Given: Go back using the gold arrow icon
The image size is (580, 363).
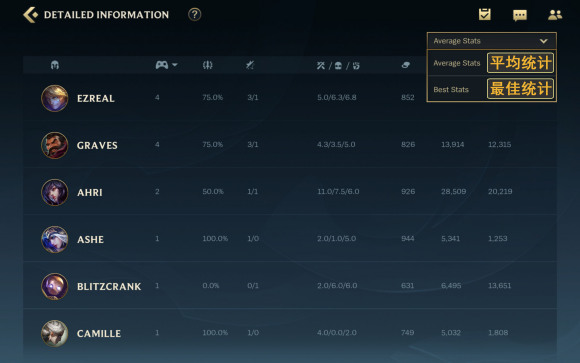Looking at the screenshot, I should tap(30, 15).
